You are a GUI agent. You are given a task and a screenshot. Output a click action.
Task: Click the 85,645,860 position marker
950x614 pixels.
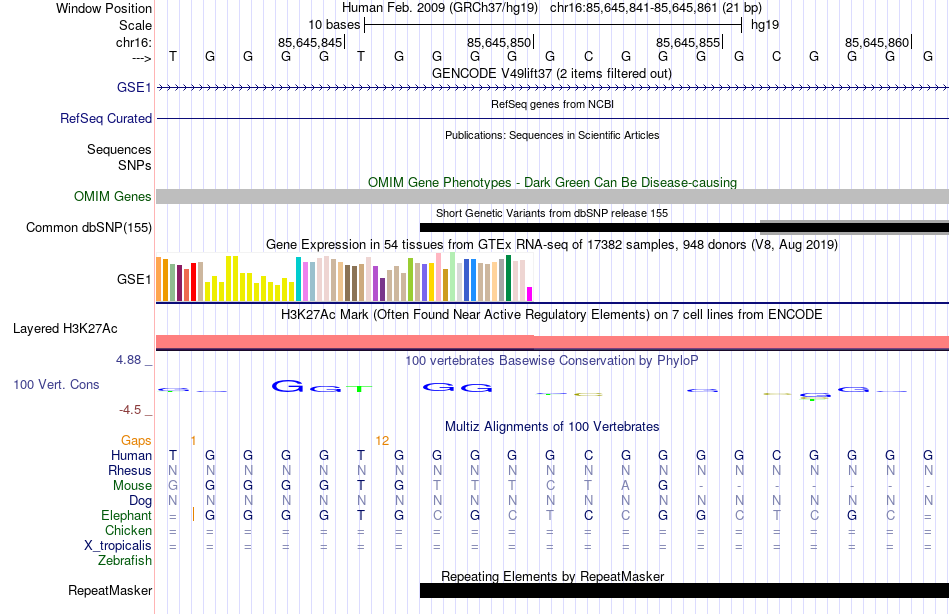(x=877, y=42)
